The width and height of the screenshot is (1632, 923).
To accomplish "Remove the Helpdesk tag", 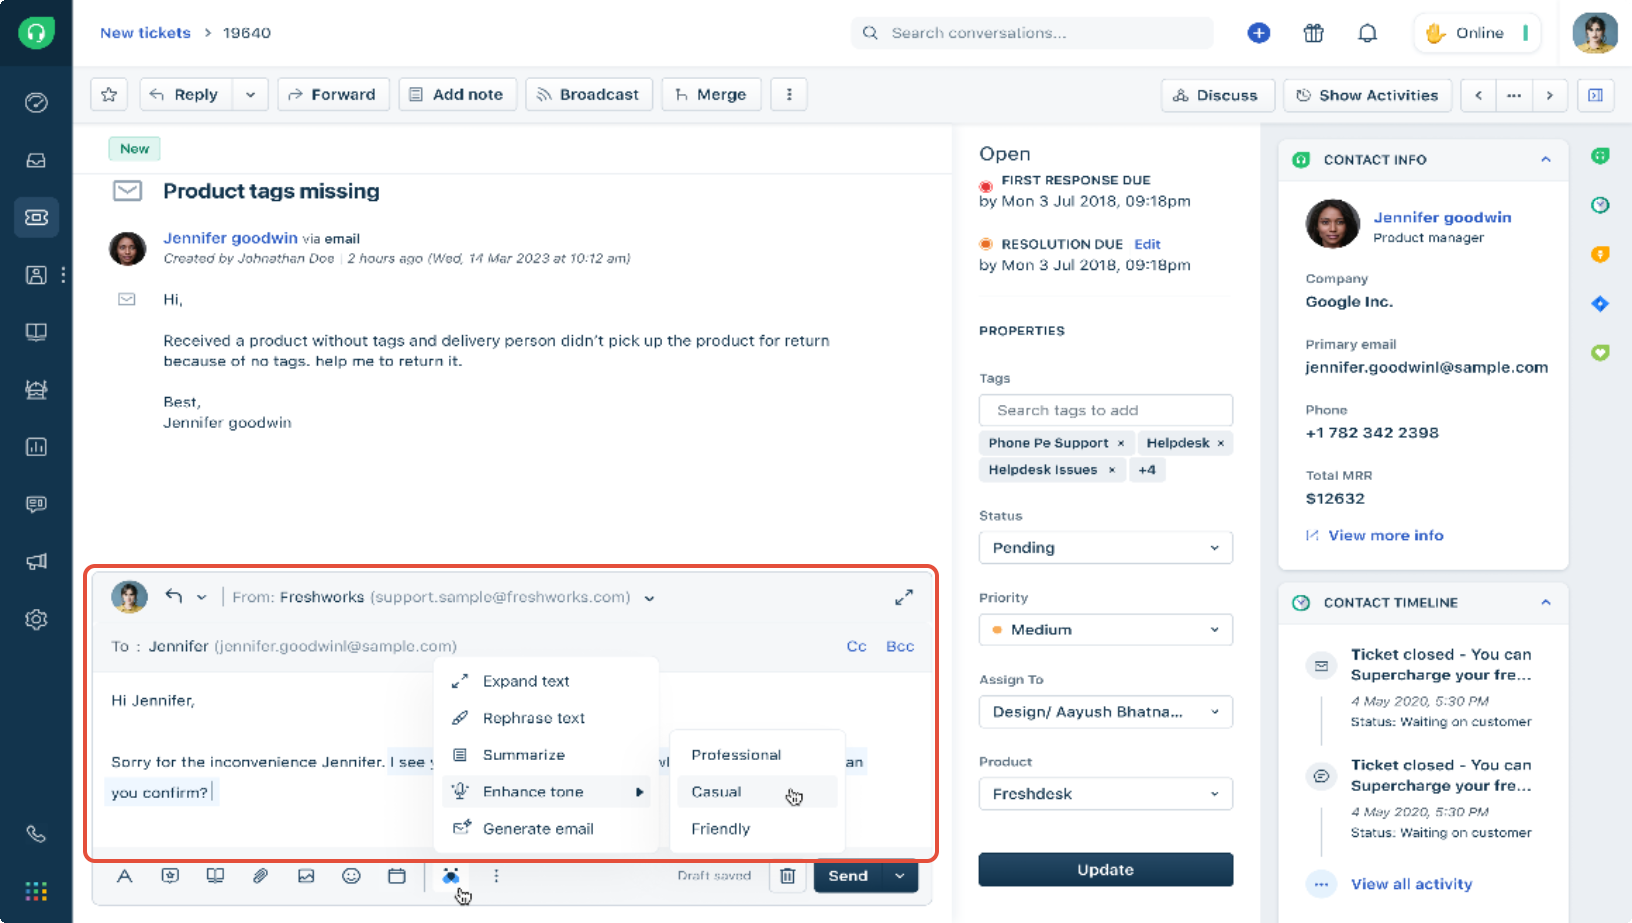I will point(1221,443).
